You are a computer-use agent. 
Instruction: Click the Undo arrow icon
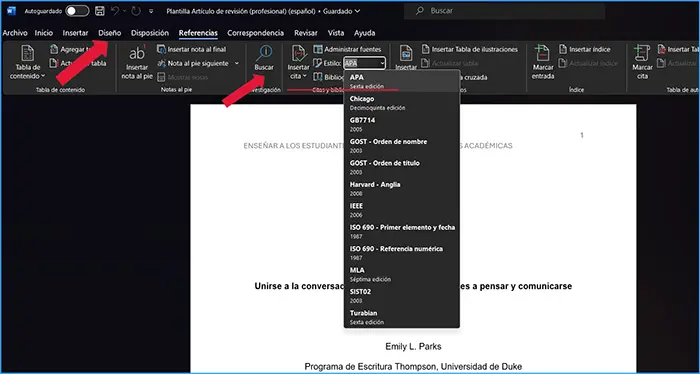pyautogui.click(x=115, y=11)
